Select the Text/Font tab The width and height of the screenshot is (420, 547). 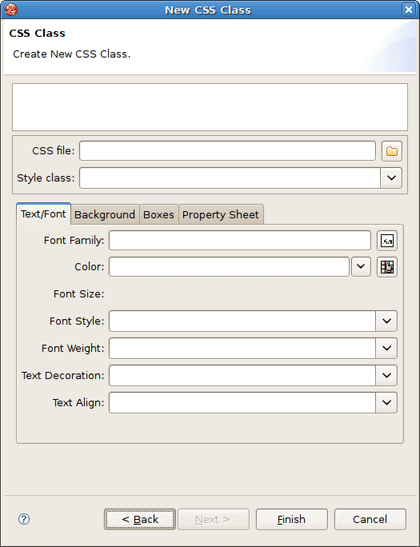coord(43,214)
